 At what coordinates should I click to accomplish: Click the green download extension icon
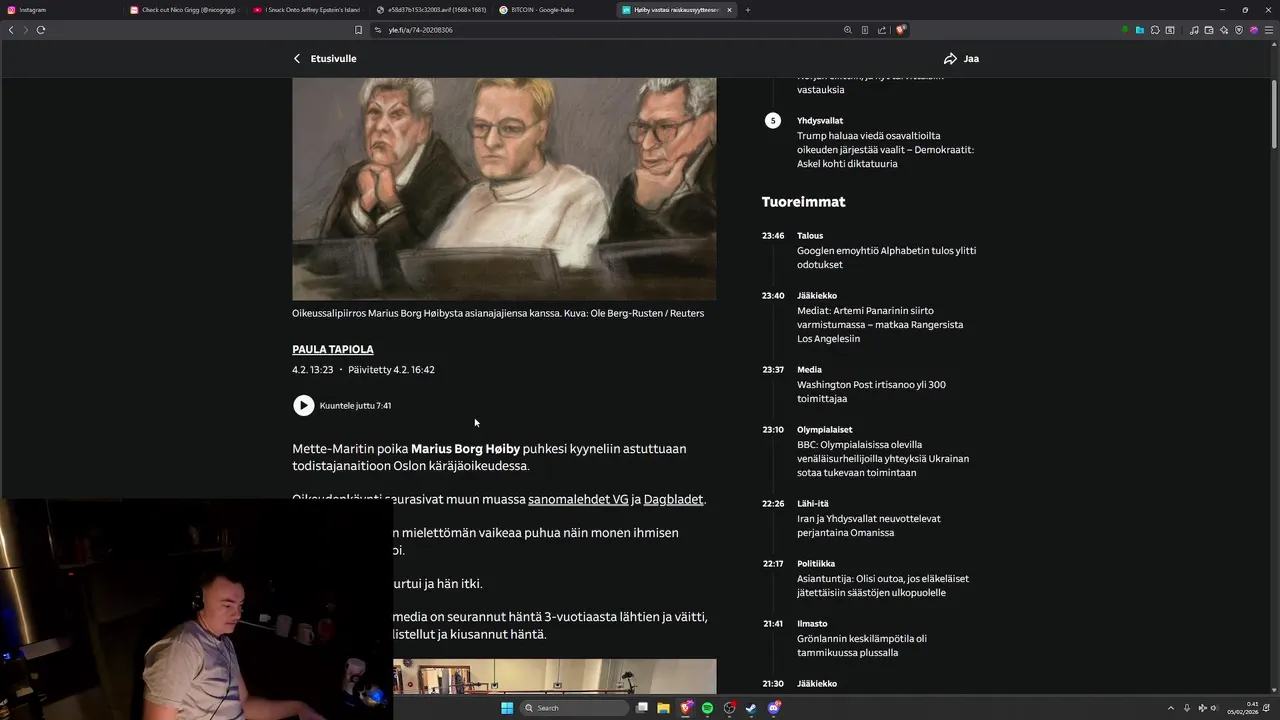1125,30
